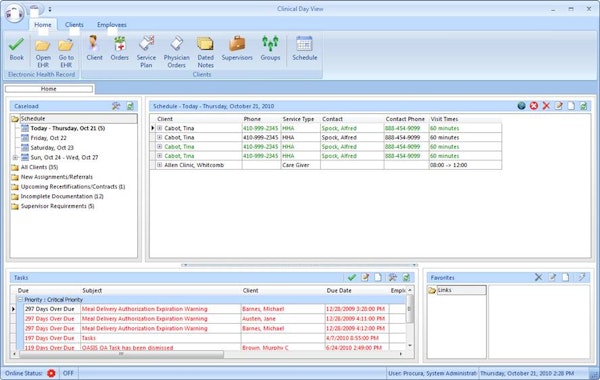Click the rightmost Favorites header icon
The height and width of the screenshot is (380, 600).
point(582,277)
